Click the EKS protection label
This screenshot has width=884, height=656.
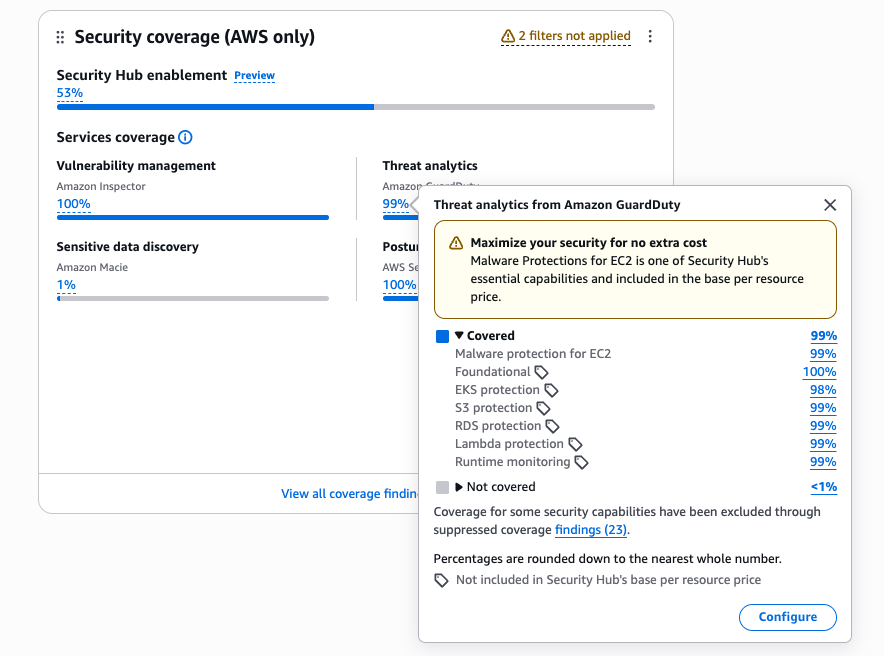click(497, 390)
